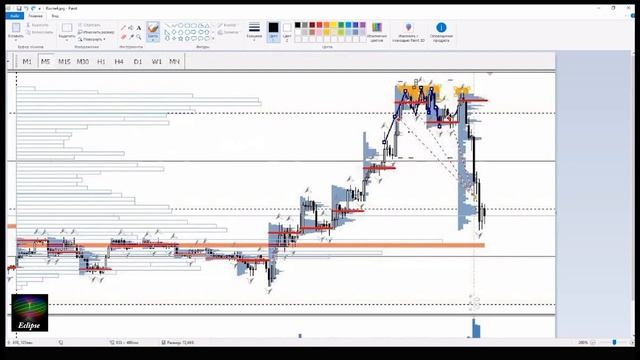Screen dimensions: 640x360
Task: Select the Text tool letter A
Action: tap(139, 28)
